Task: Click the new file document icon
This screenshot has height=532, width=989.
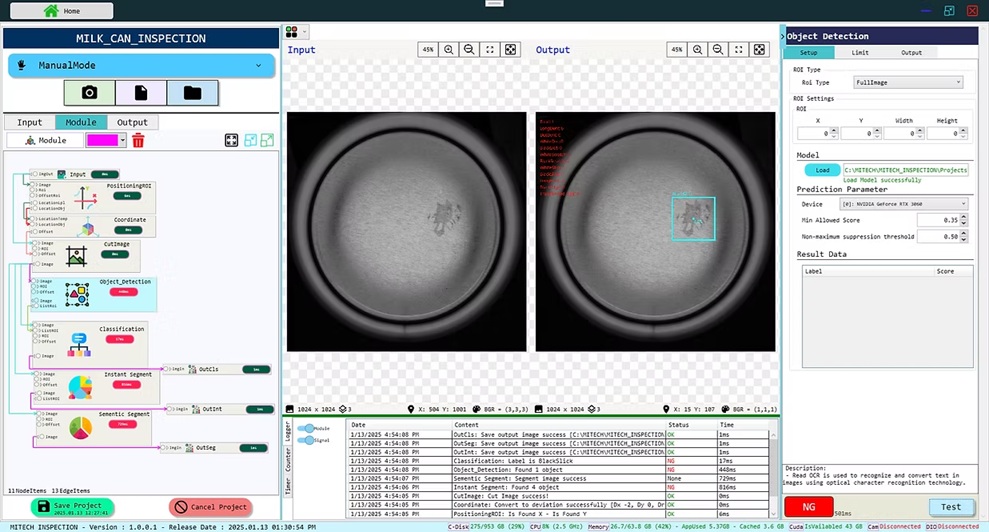Action: (140, 93)
